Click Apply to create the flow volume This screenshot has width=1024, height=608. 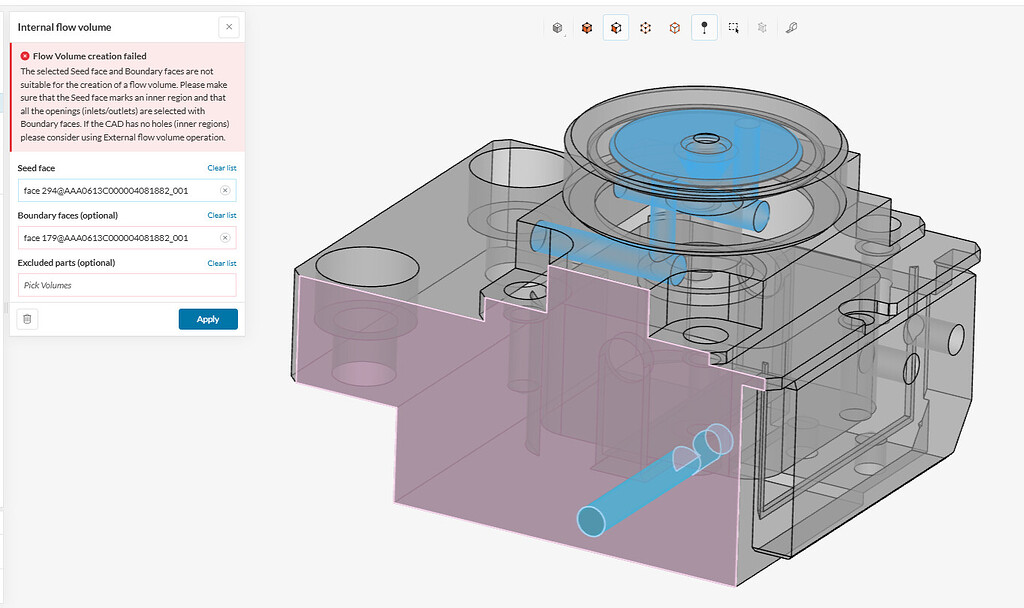tap(208, 318)
